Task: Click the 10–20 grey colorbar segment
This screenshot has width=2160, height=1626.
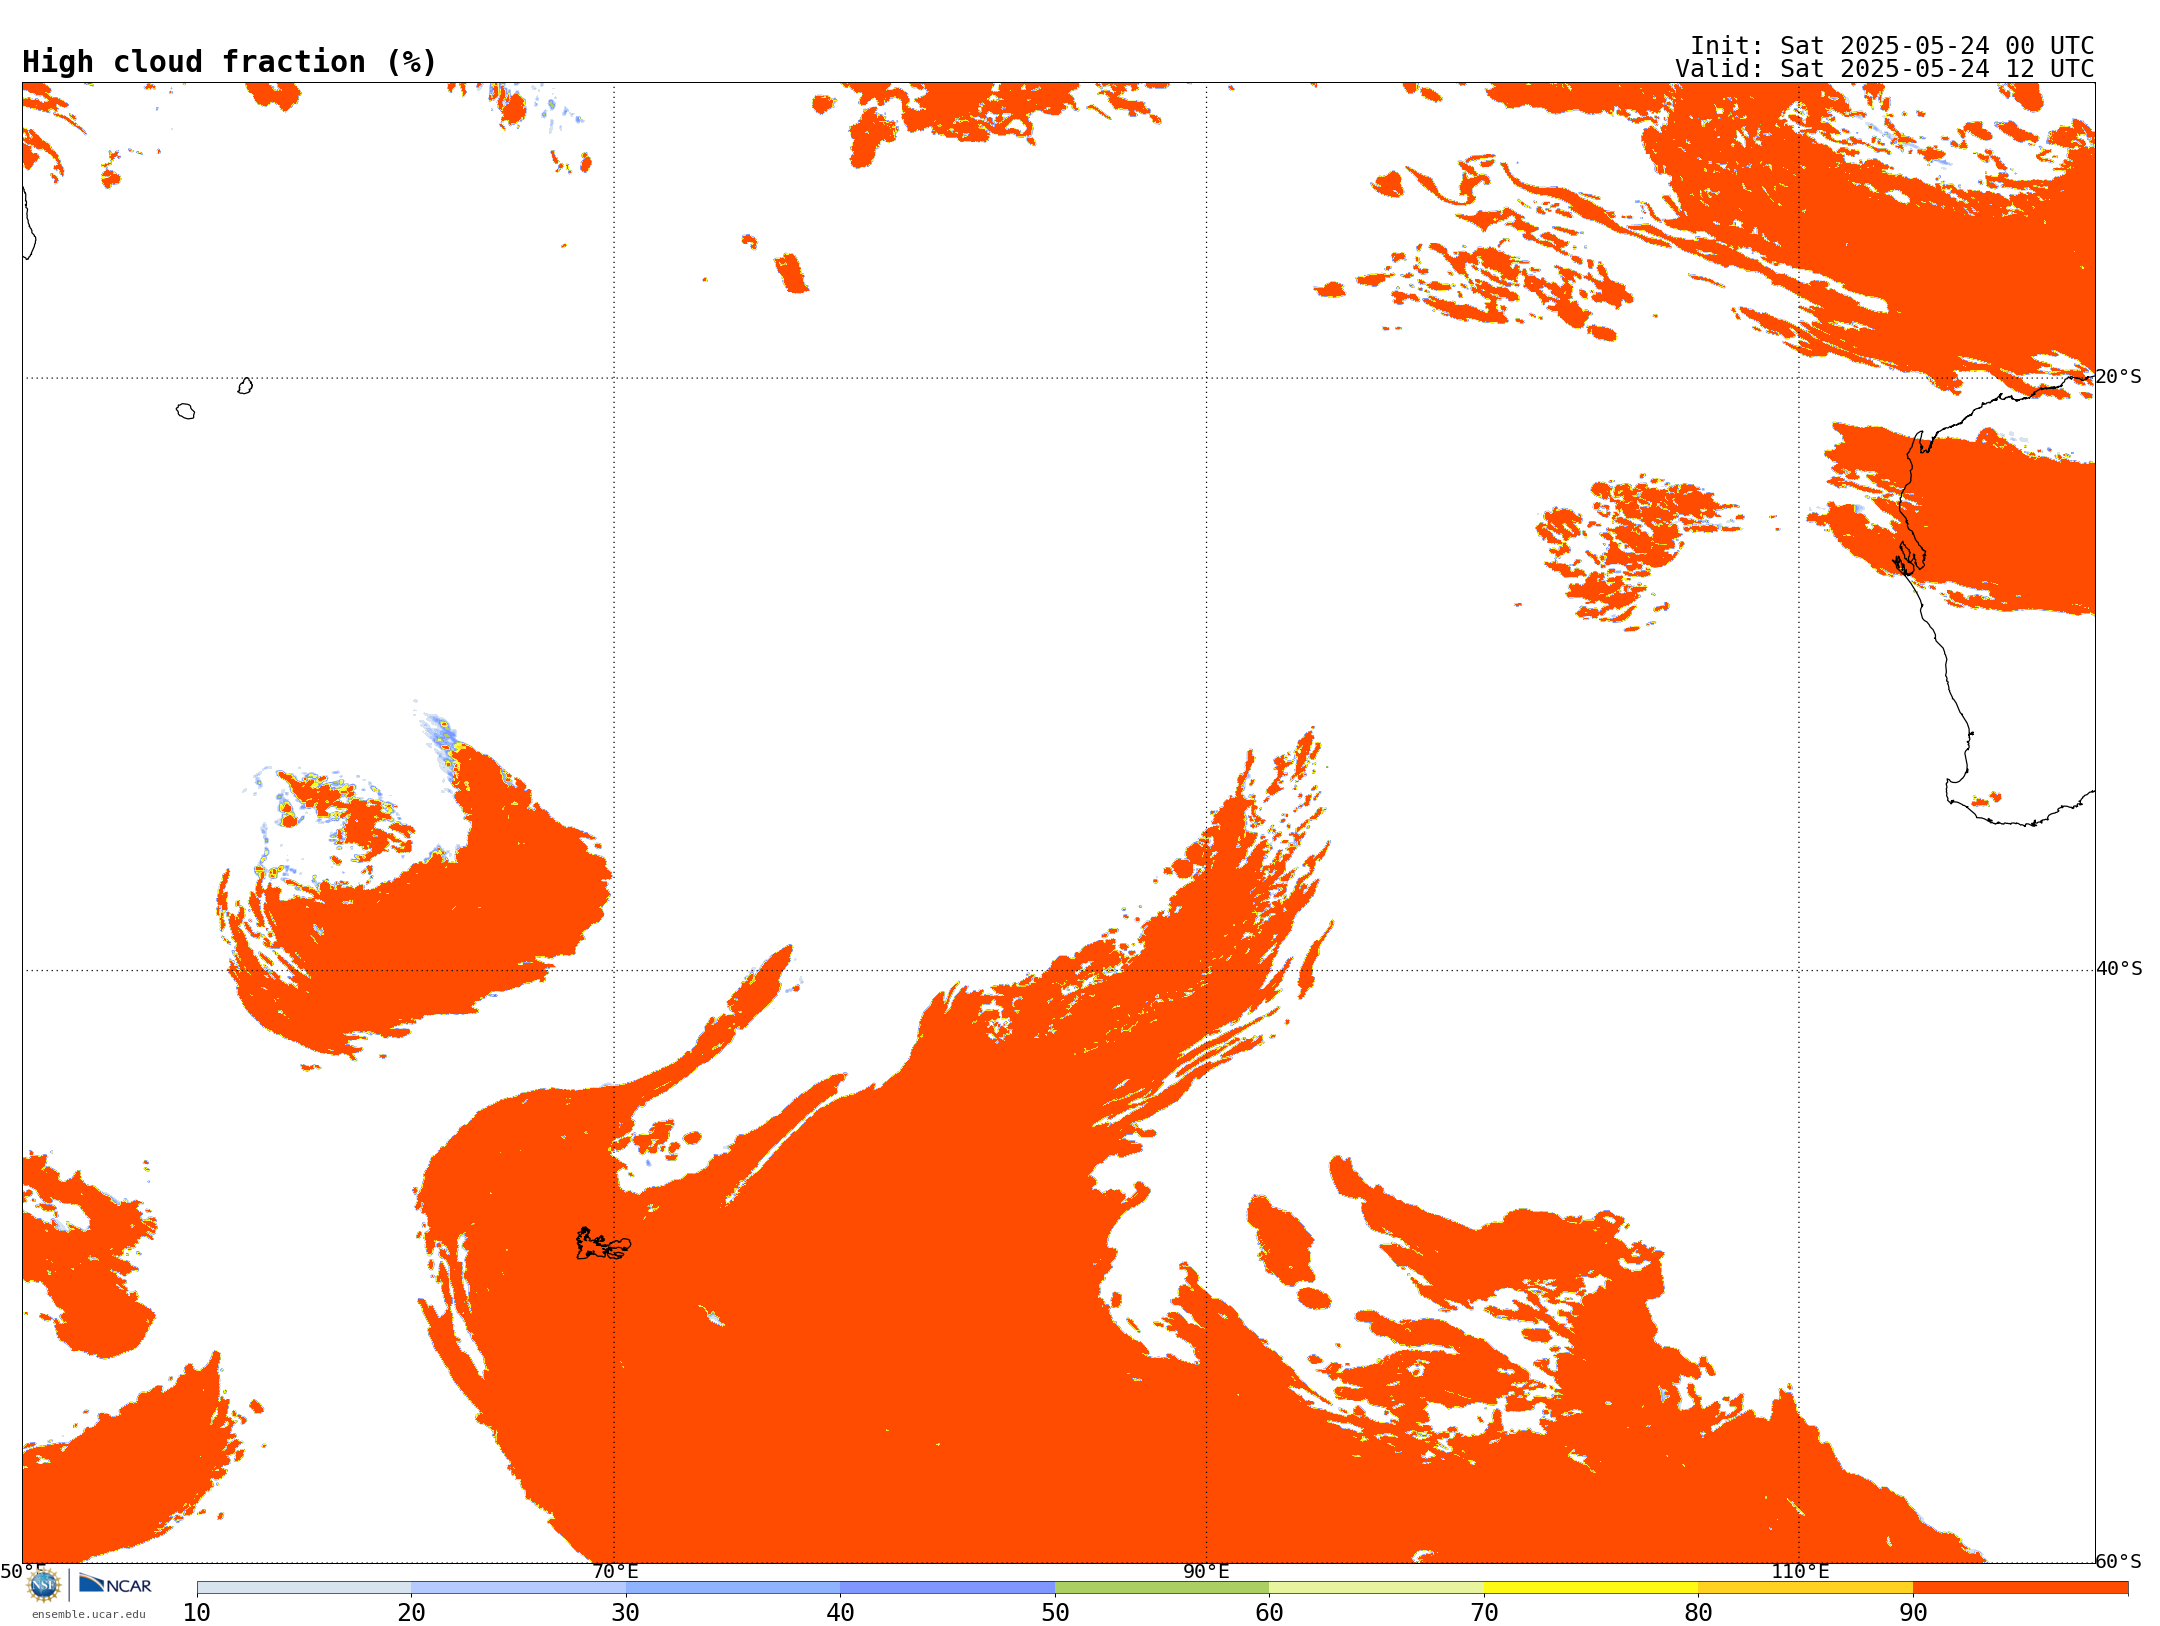Action: pos(304,1588)
